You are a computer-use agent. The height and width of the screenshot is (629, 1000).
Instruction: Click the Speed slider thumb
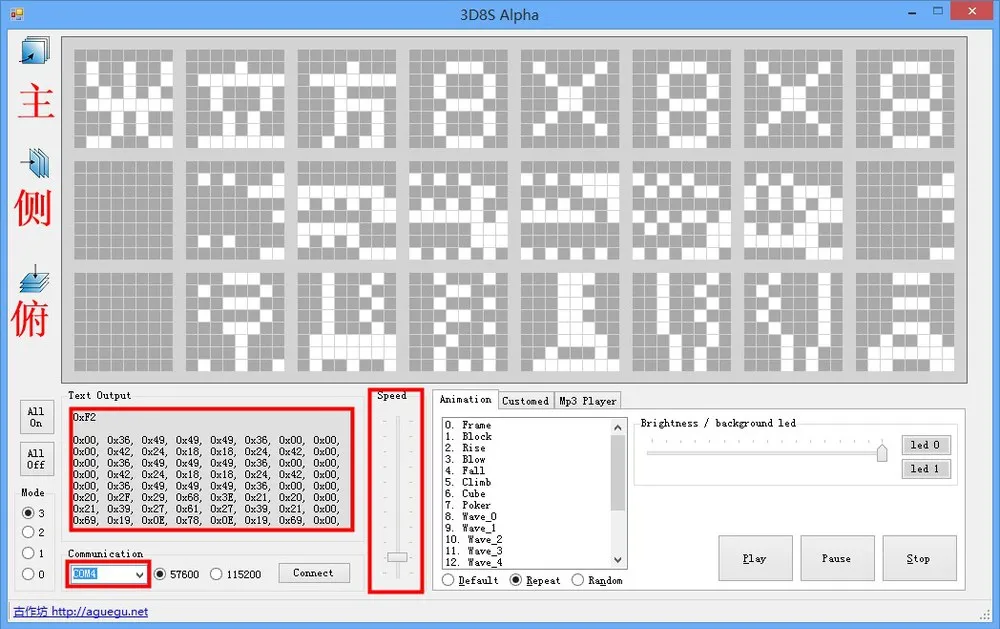[x=397, y=557]
